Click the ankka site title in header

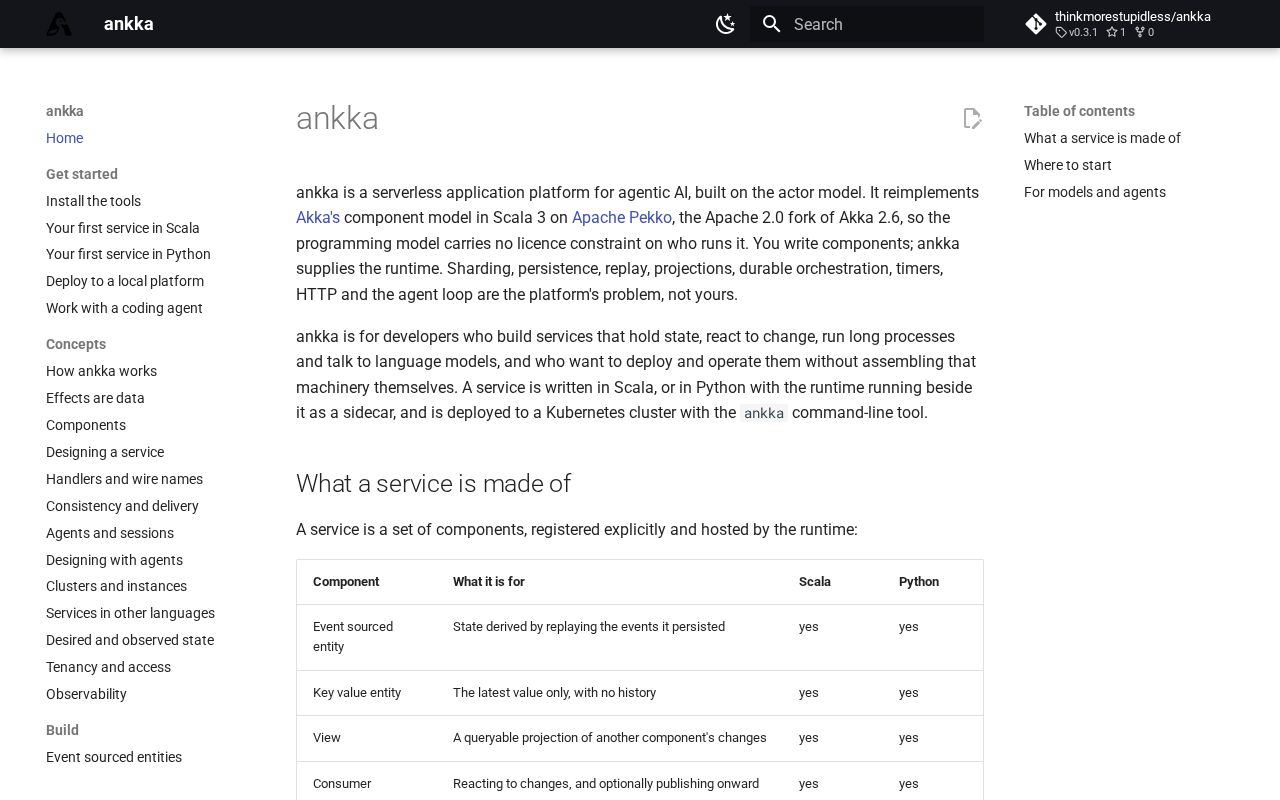[129, 24]
